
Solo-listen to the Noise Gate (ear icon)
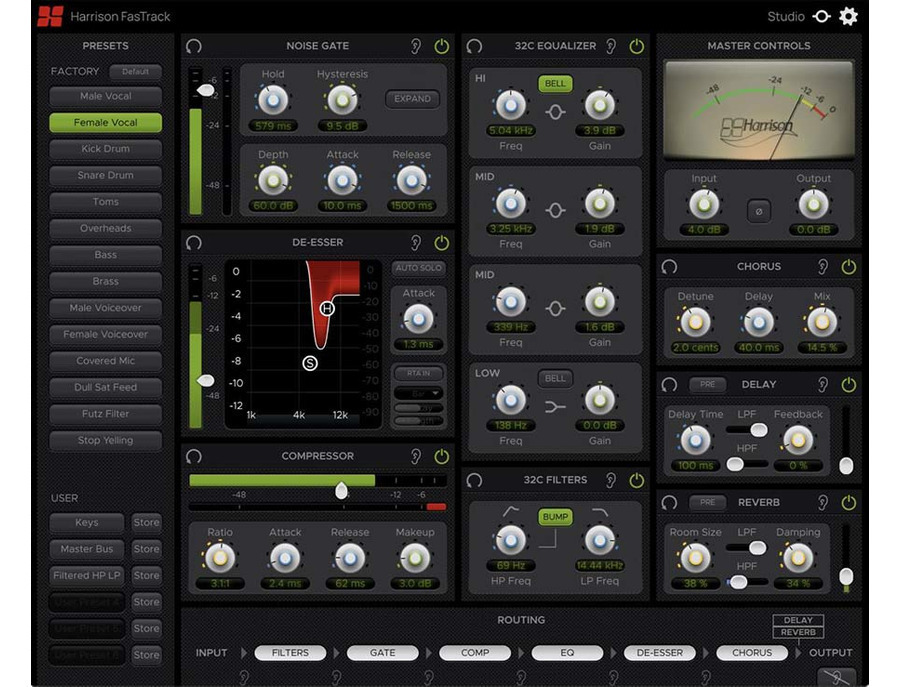tap(416, 46)
